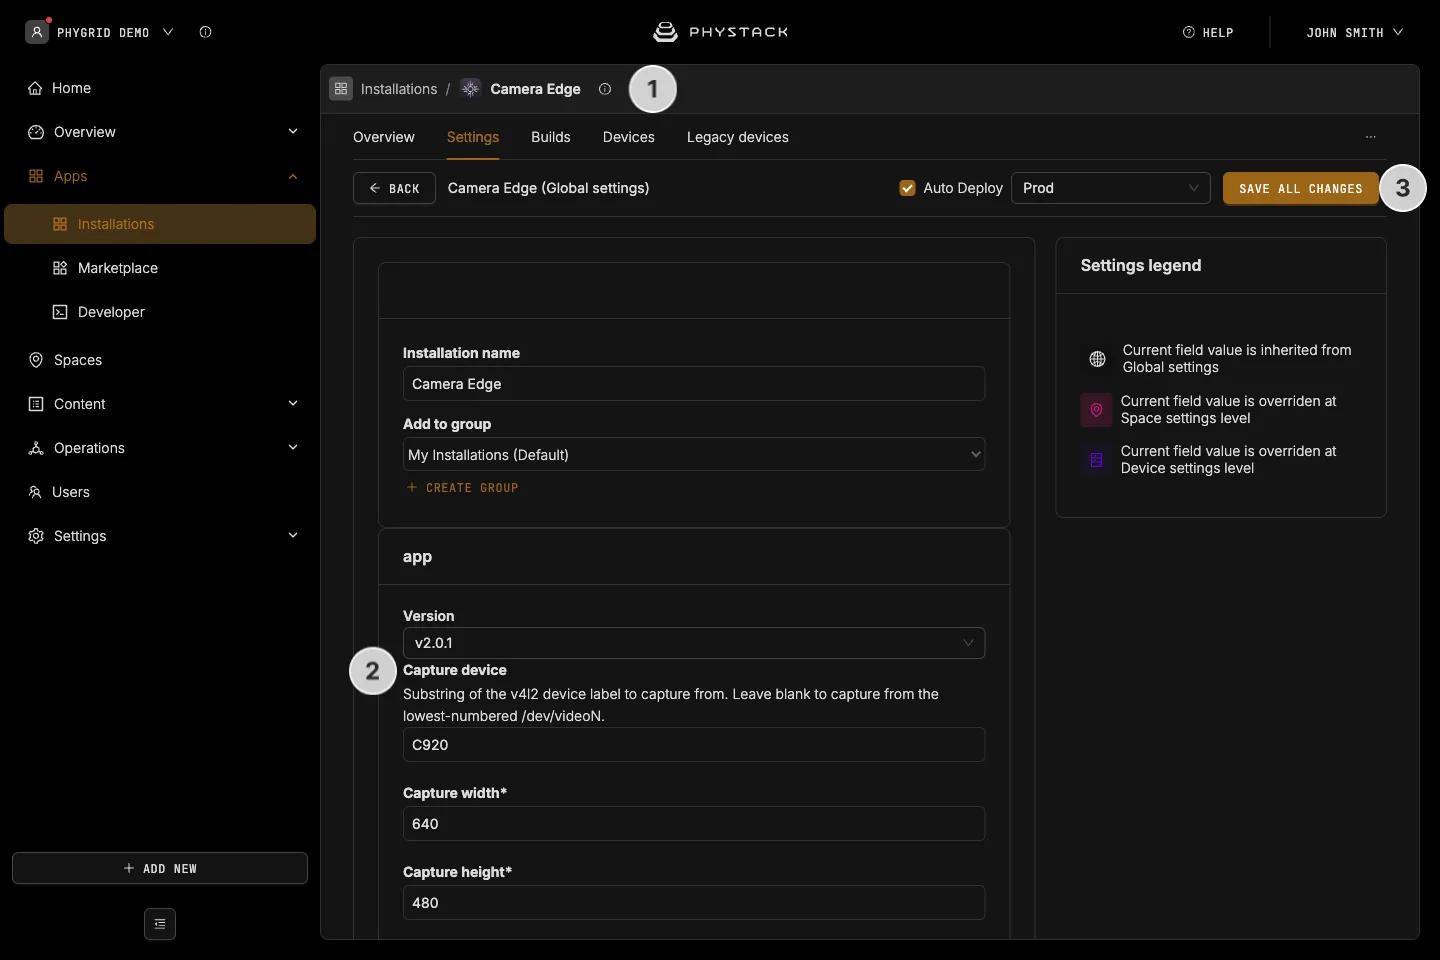Open the PHYGRID DEMO tenant switcher
Image resolution: width=1440 pixels, height=960 pixels.
(100, 32)
